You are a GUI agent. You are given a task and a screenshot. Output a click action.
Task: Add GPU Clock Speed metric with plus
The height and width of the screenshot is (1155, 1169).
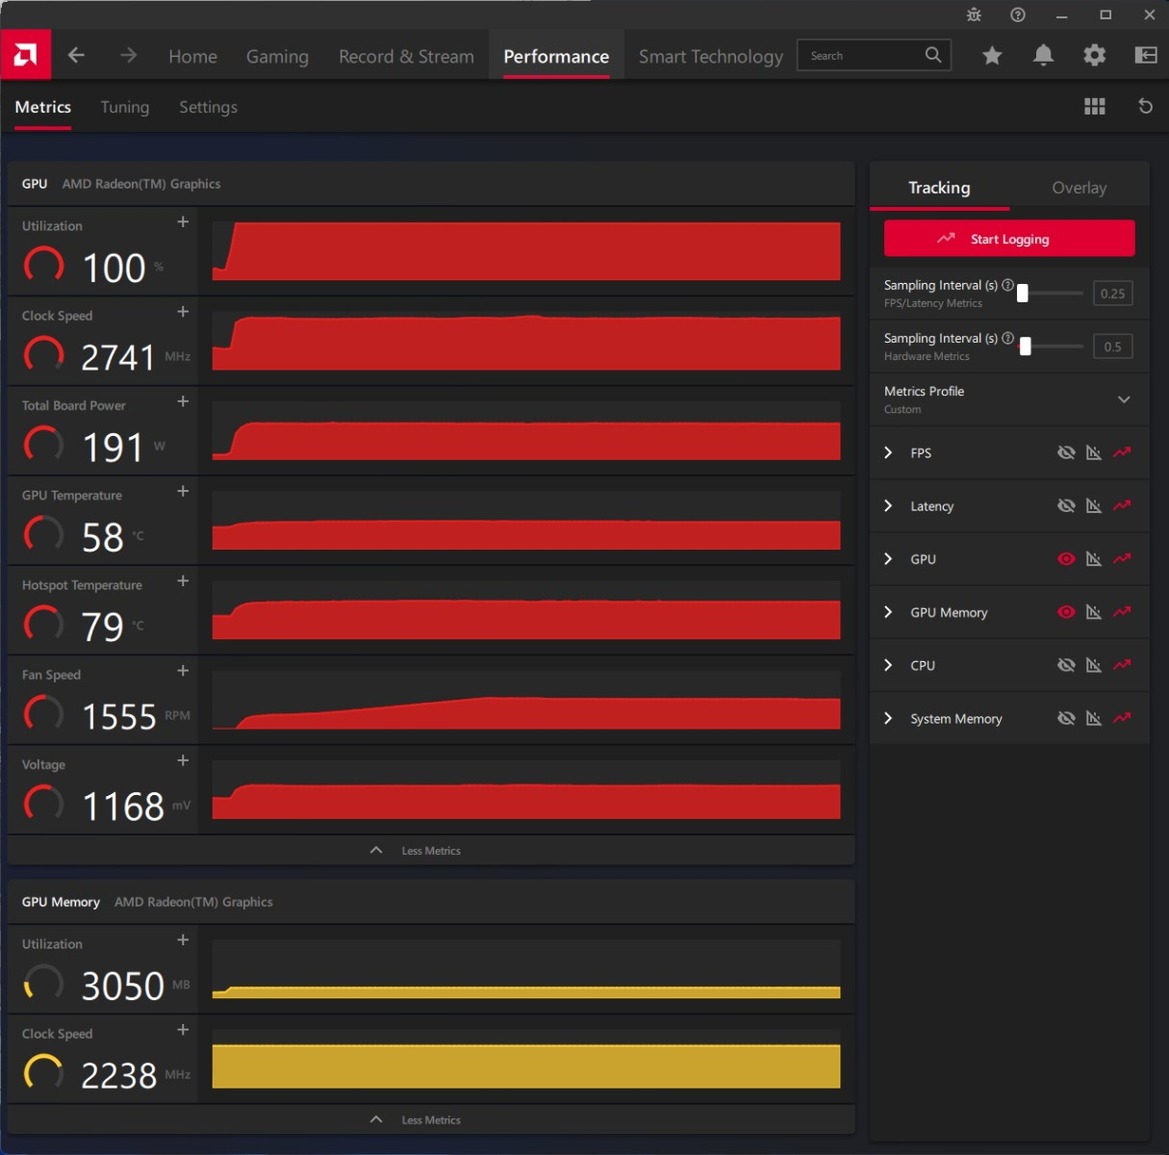point(183,312)
